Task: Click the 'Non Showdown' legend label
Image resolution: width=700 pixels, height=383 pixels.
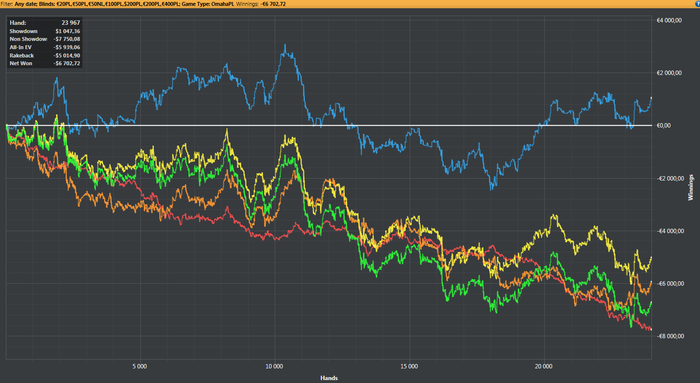Action: (28, 39)
